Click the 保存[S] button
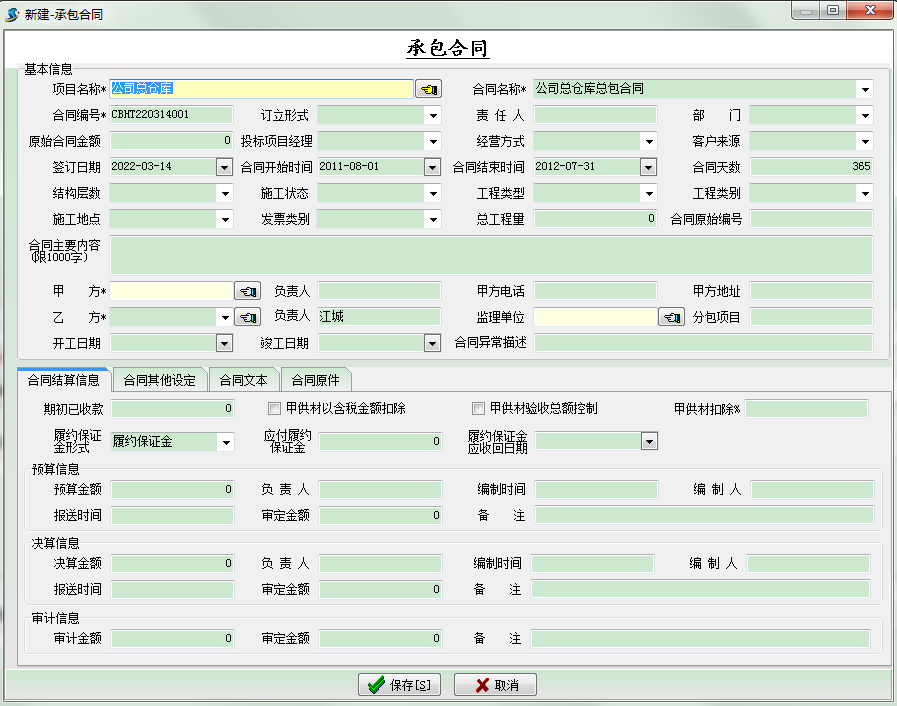 [399, 685]
